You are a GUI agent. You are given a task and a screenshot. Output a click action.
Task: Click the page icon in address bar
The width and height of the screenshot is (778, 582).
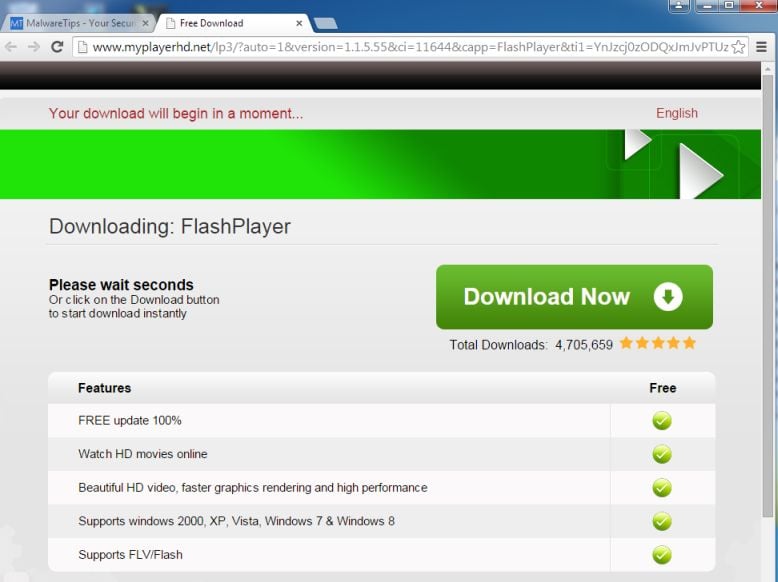(82, 47)
